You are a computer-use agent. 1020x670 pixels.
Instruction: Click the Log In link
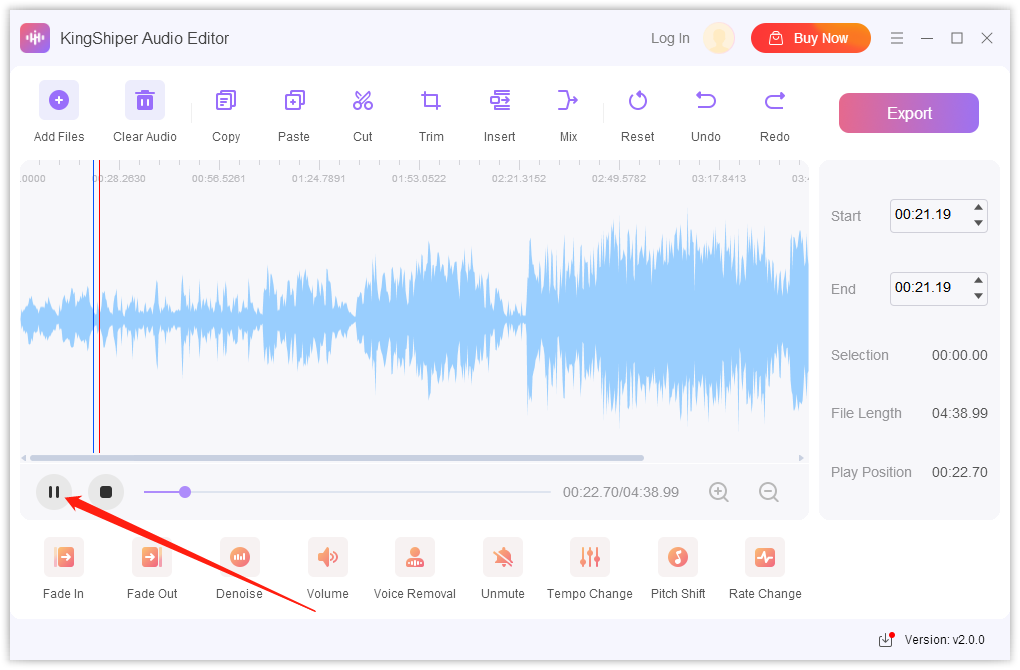click(670, 38)
